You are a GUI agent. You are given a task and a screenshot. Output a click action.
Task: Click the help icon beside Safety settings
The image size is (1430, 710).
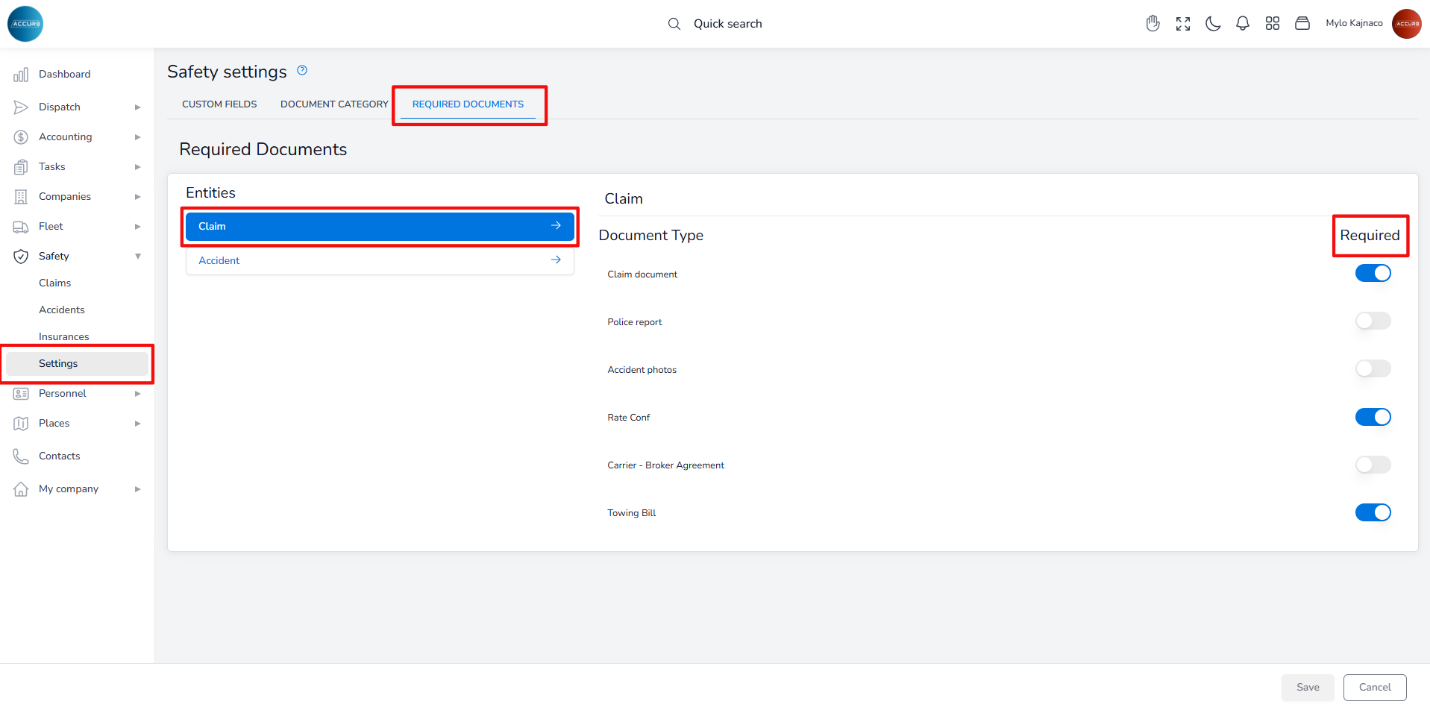tap(302, 71)
